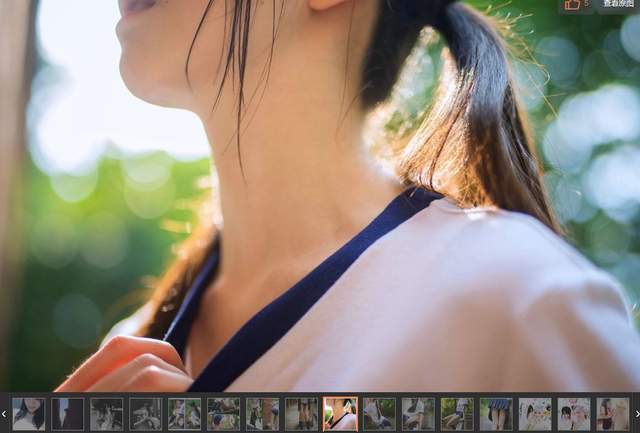Screen dimensions: 640x433
Task: Open the fourth thumbnail from the left
Action: pyautogui.click(x=146, y=413)
